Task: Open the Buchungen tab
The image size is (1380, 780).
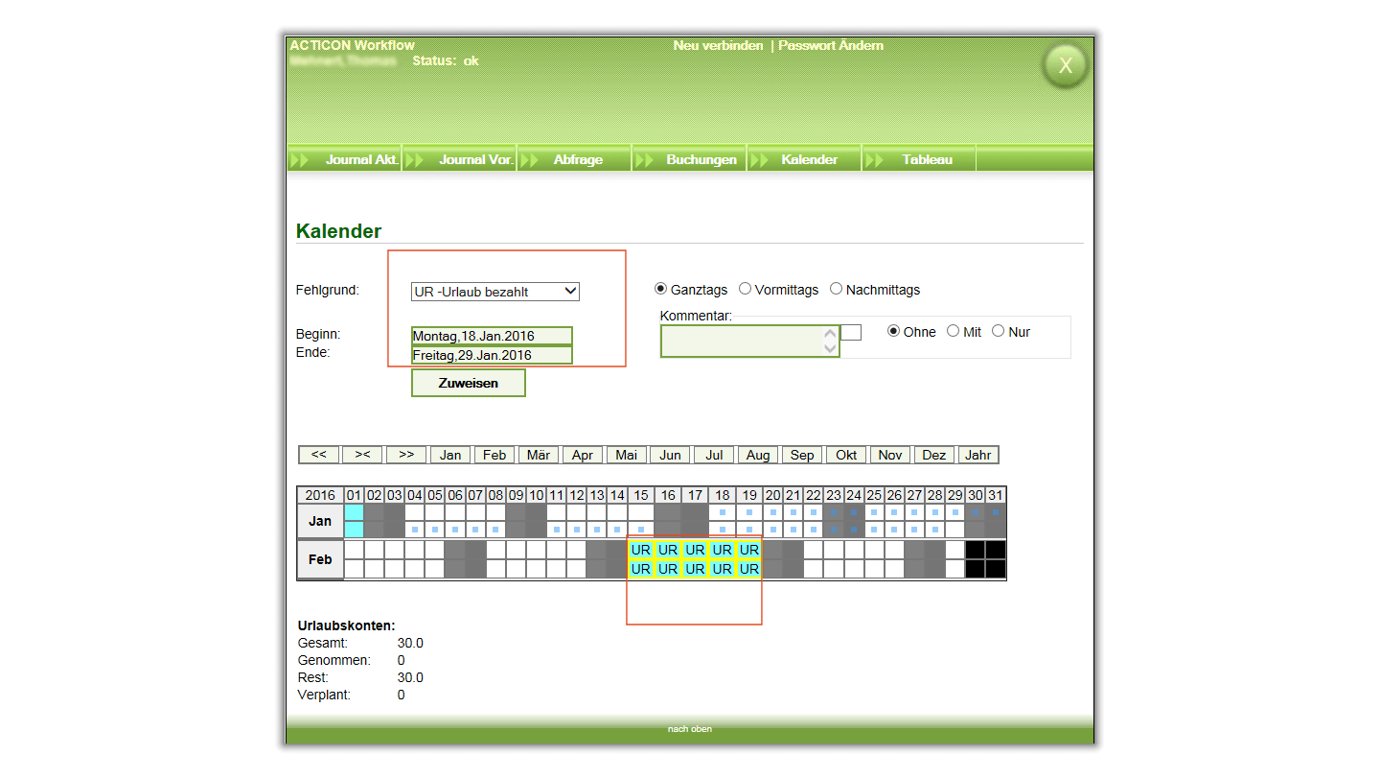Action: coord(701,160)
